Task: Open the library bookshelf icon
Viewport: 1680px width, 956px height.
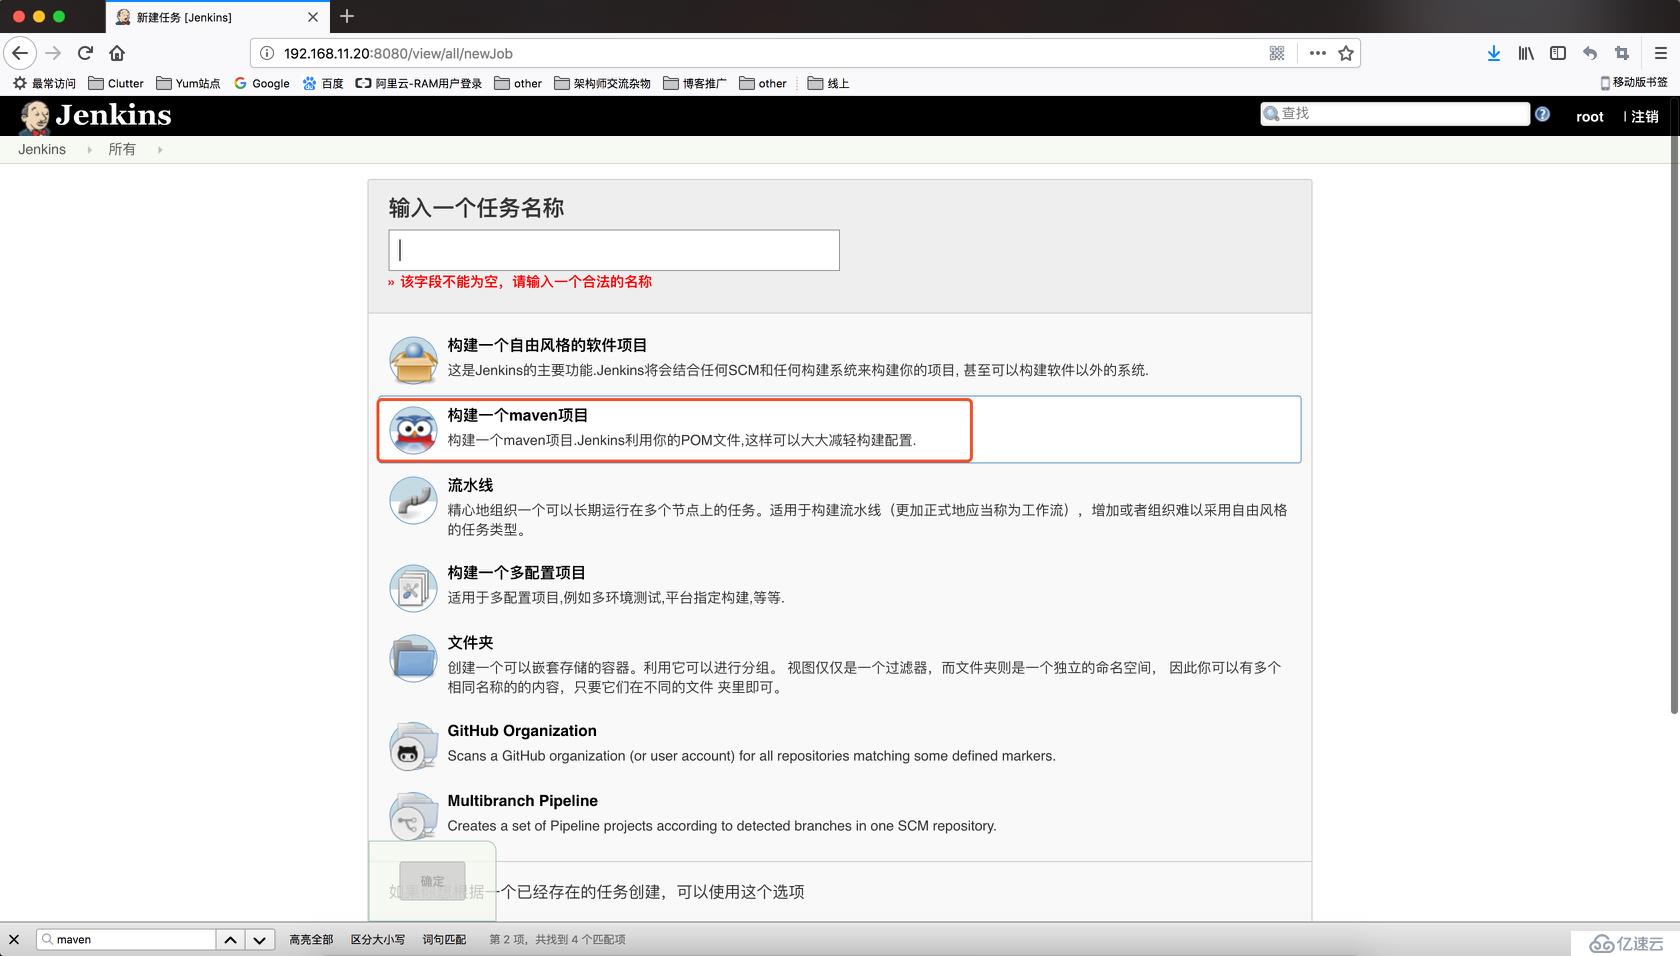Action: (1526, 53)
